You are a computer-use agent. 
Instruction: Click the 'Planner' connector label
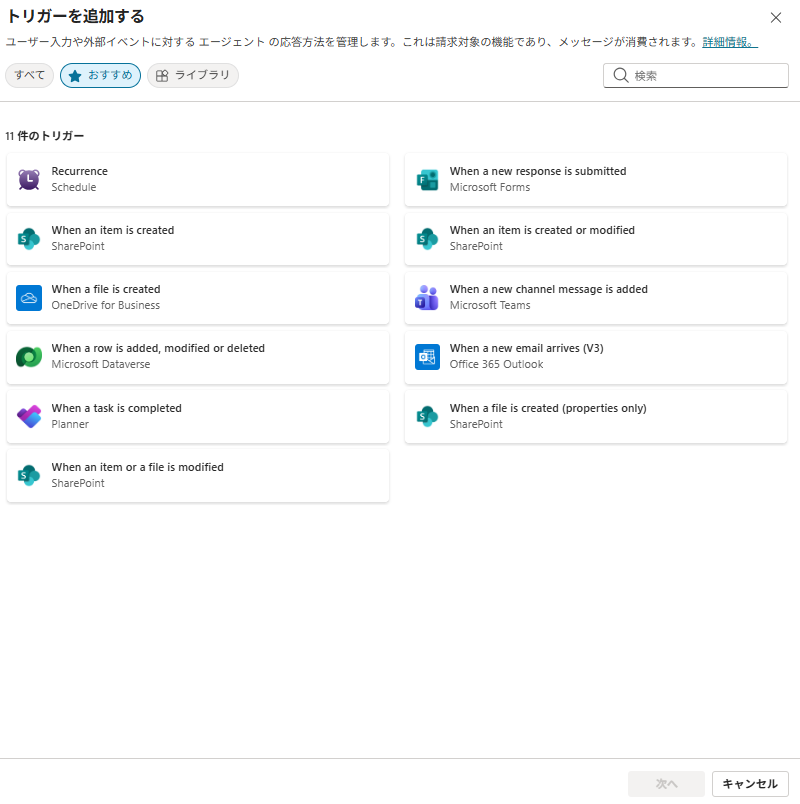[x=70, y=424]
